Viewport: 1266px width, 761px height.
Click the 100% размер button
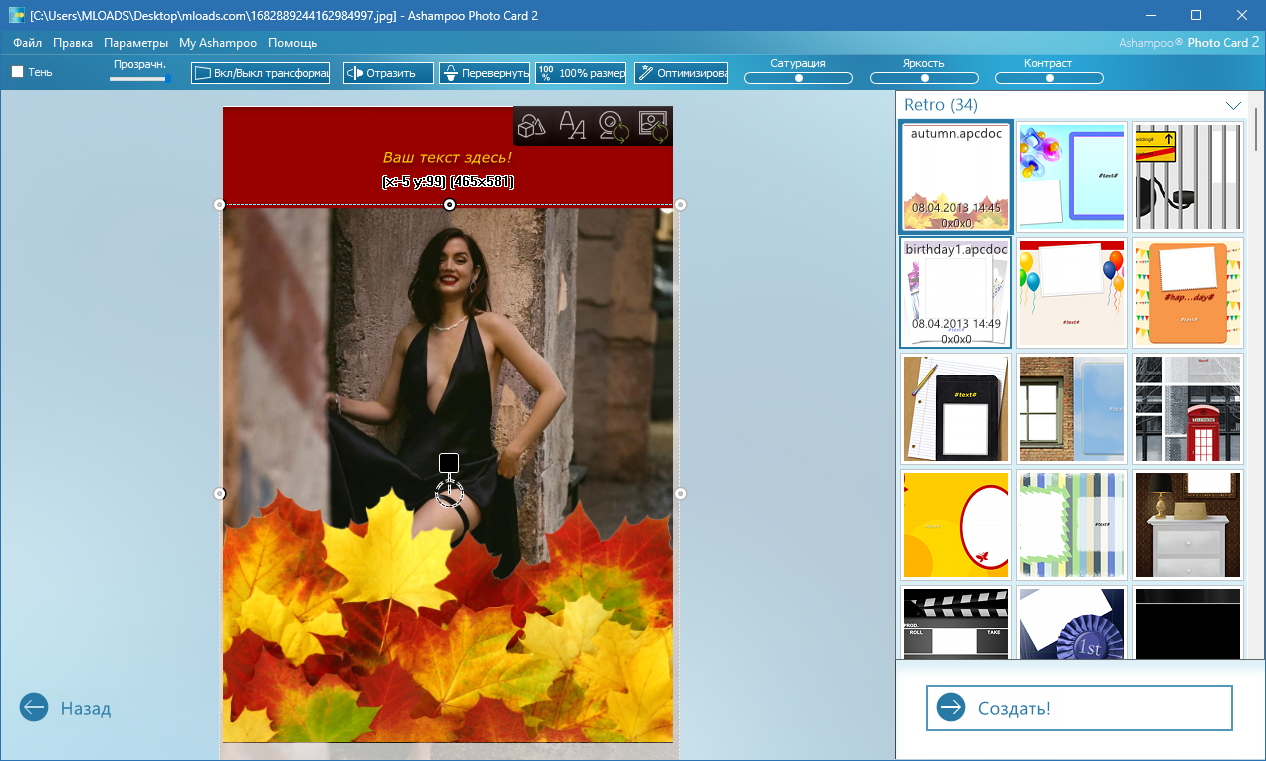tap(580, 73)
